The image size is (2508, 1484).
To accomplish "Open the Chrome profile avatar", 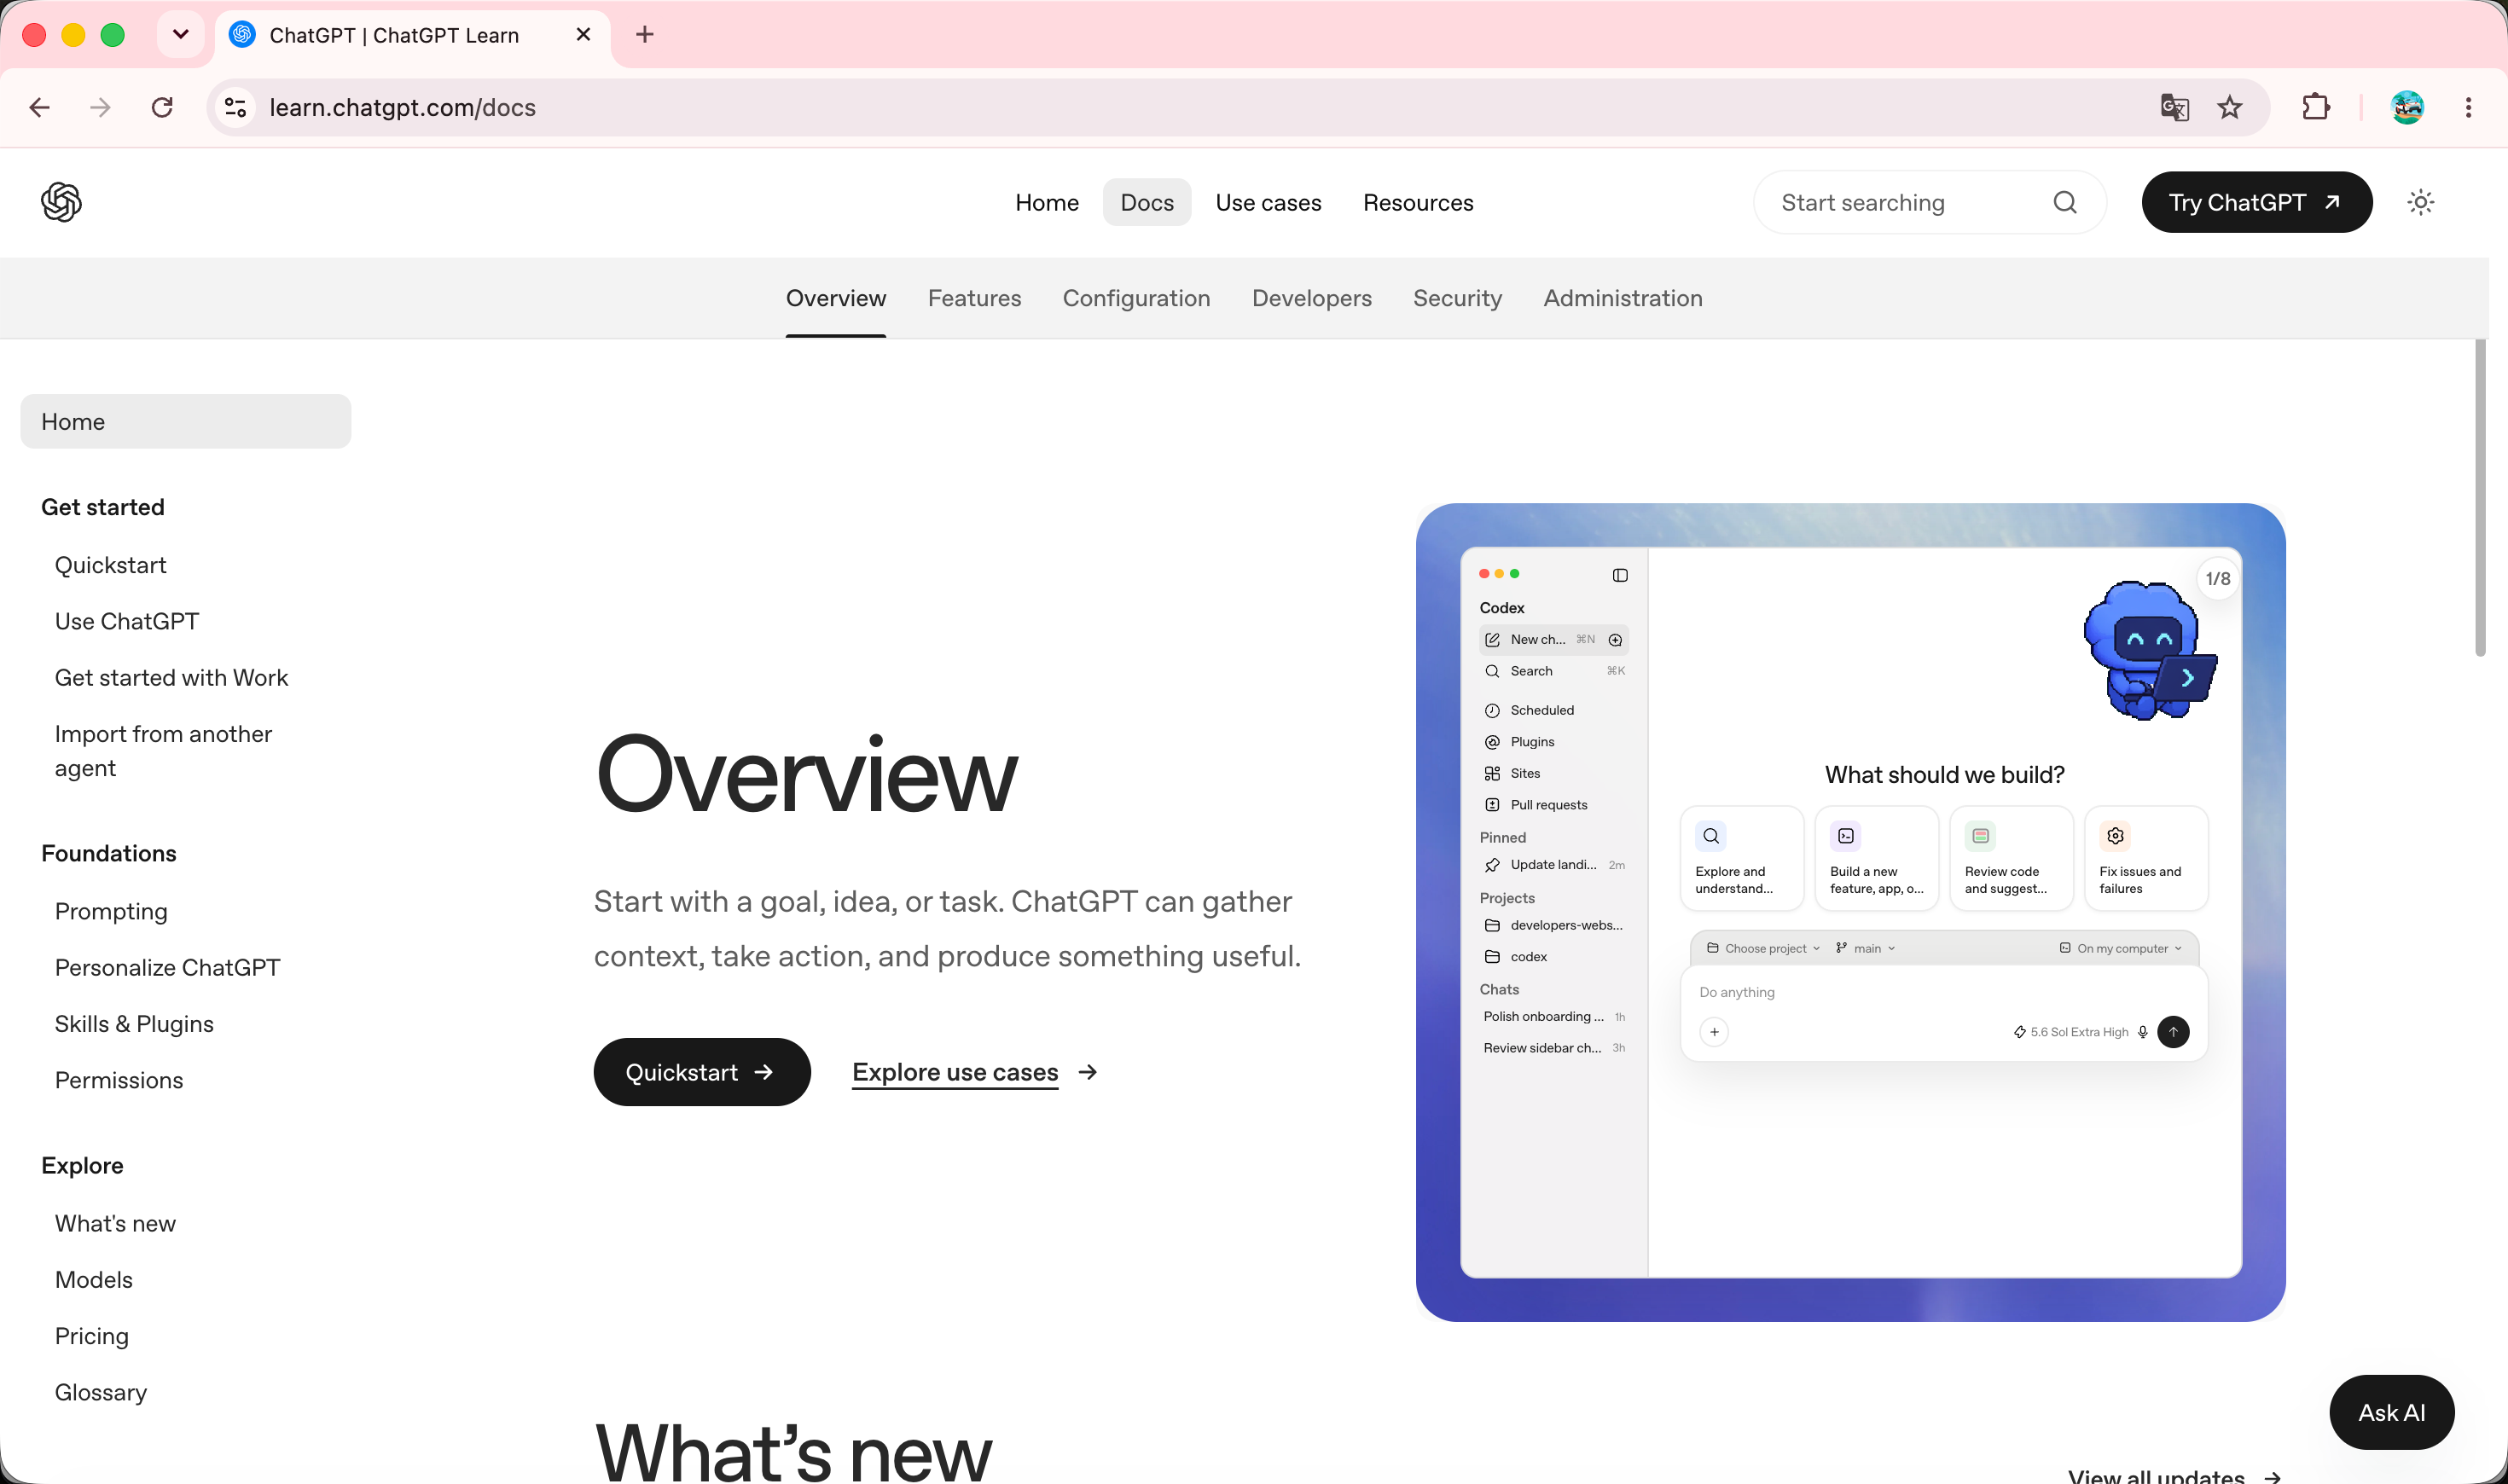I will (x=2407, y=107).
